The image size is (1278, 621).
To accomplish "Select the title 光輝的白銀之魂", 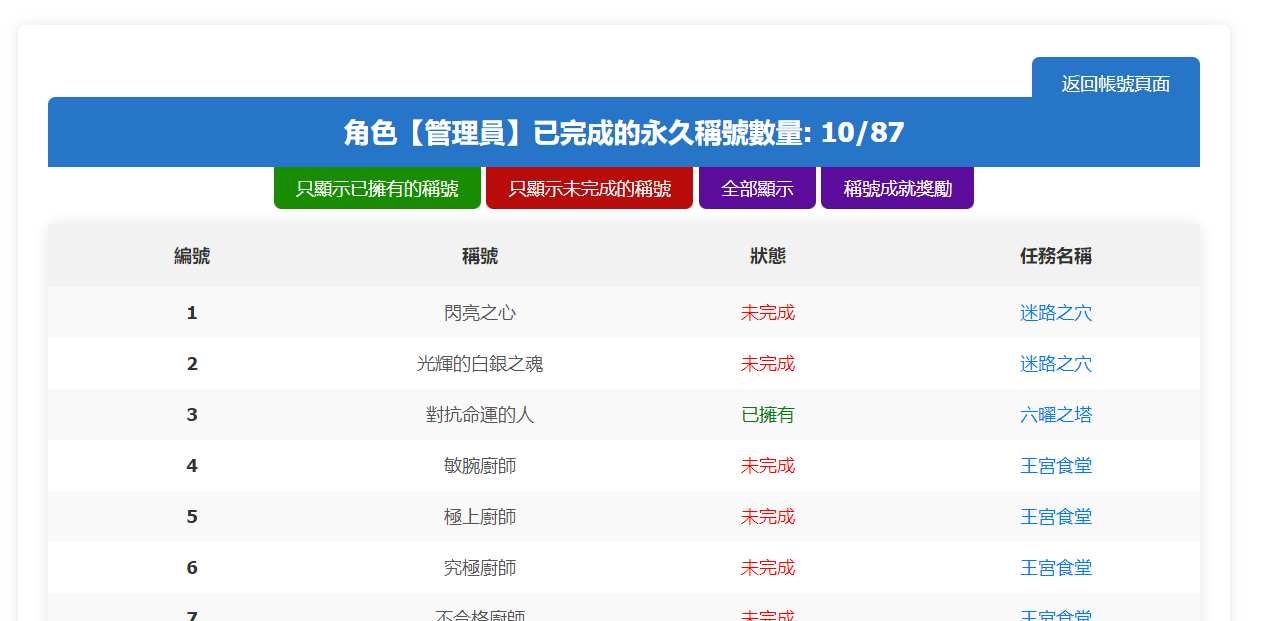I will [x=480, y=364].
